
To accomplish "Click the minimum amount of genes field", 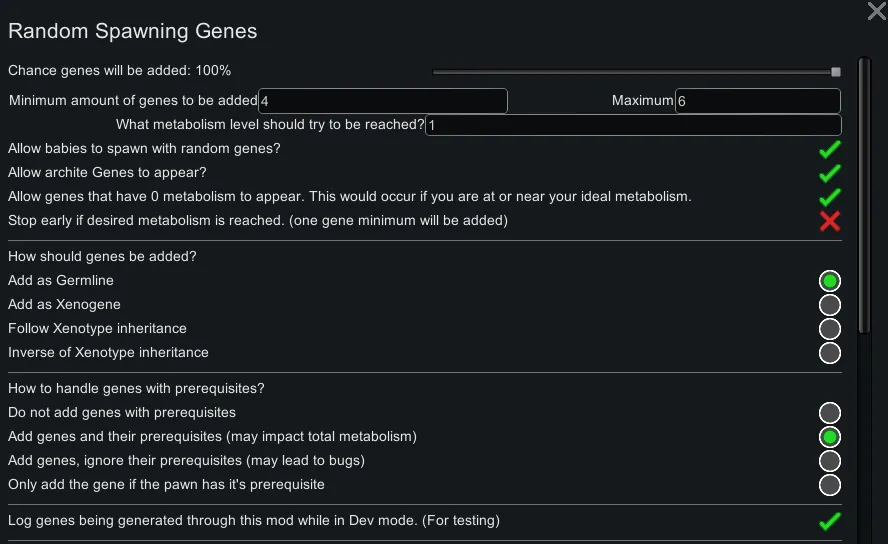I will point(383,101).
